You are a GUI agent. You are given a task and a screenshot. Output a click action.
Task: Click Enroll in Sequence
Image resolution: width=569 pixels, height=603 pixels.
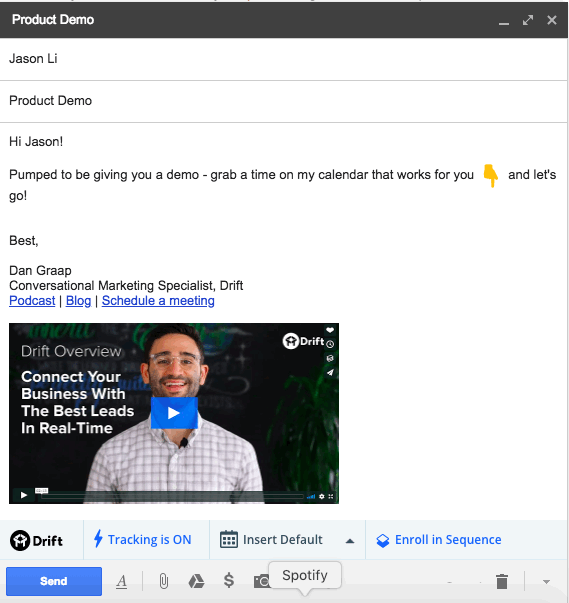pos(439,540)
